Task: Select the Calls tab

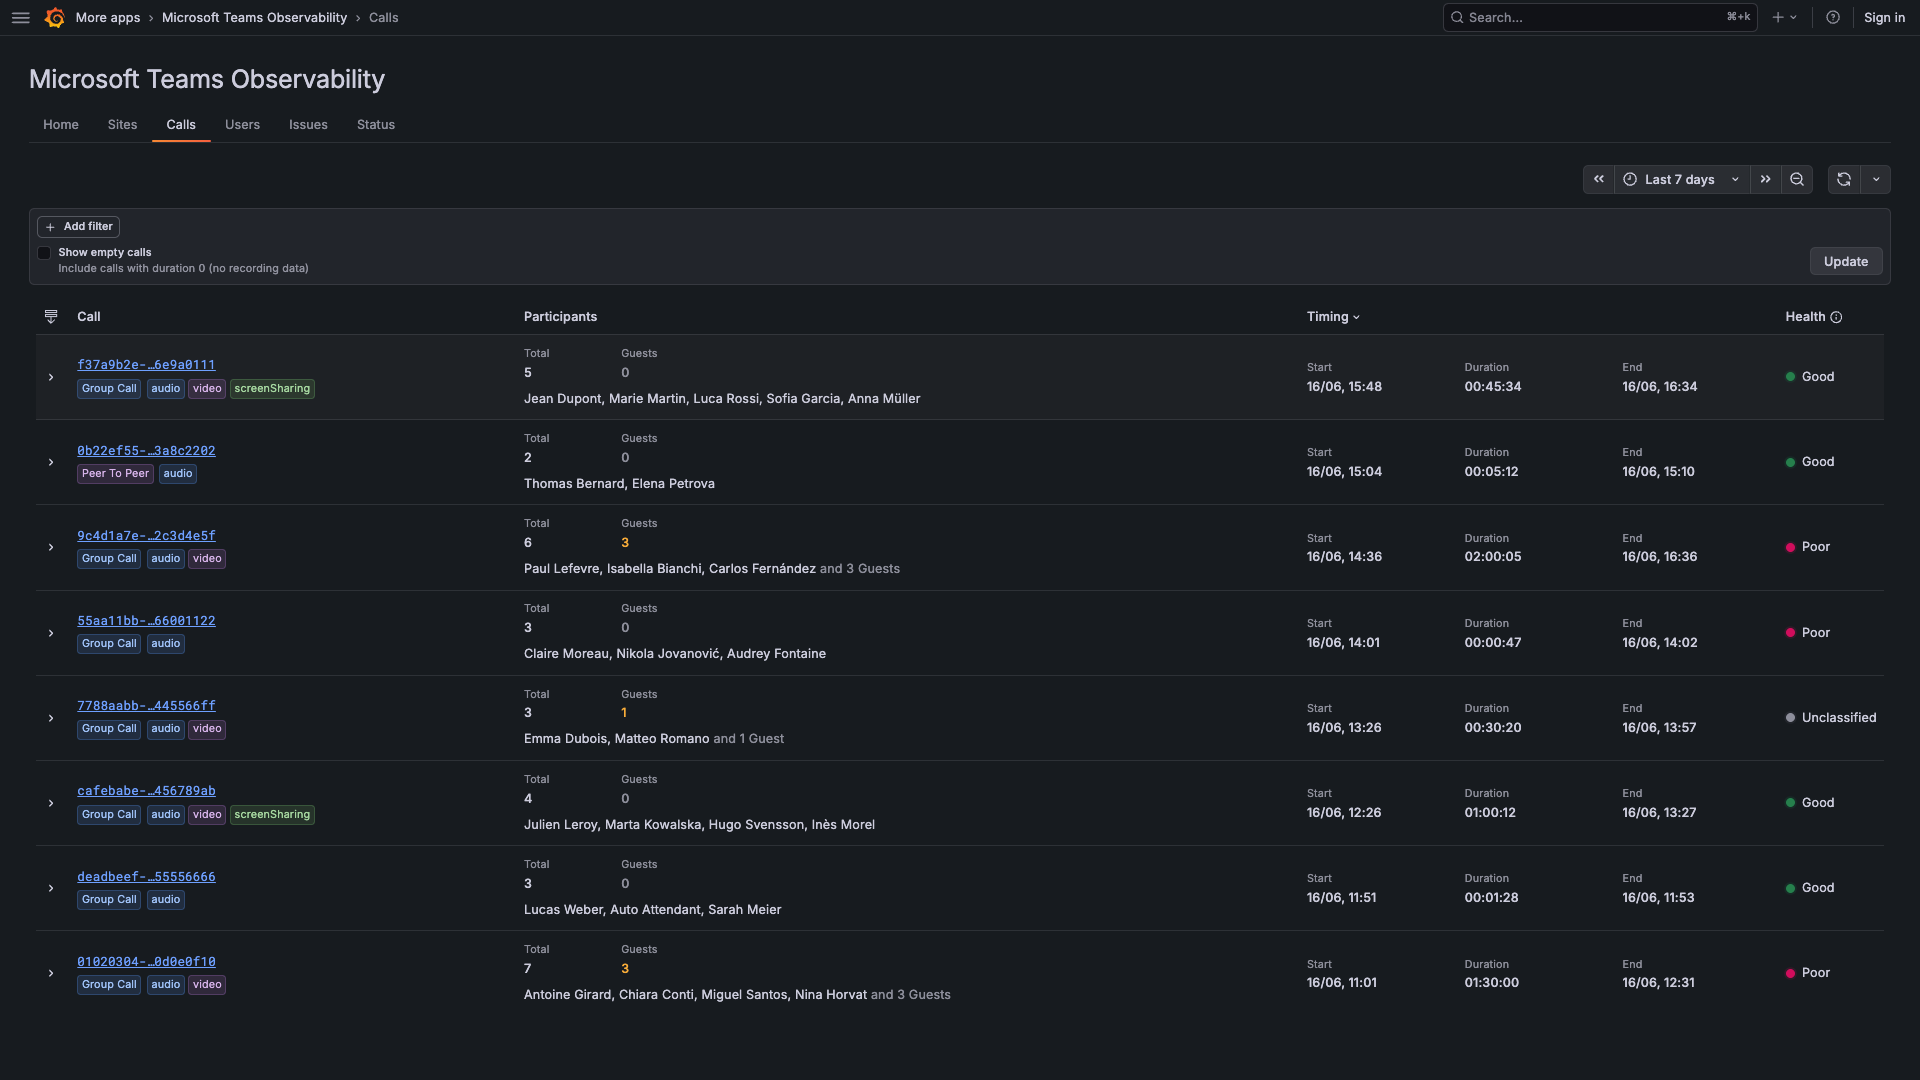Action: [181, 125]
